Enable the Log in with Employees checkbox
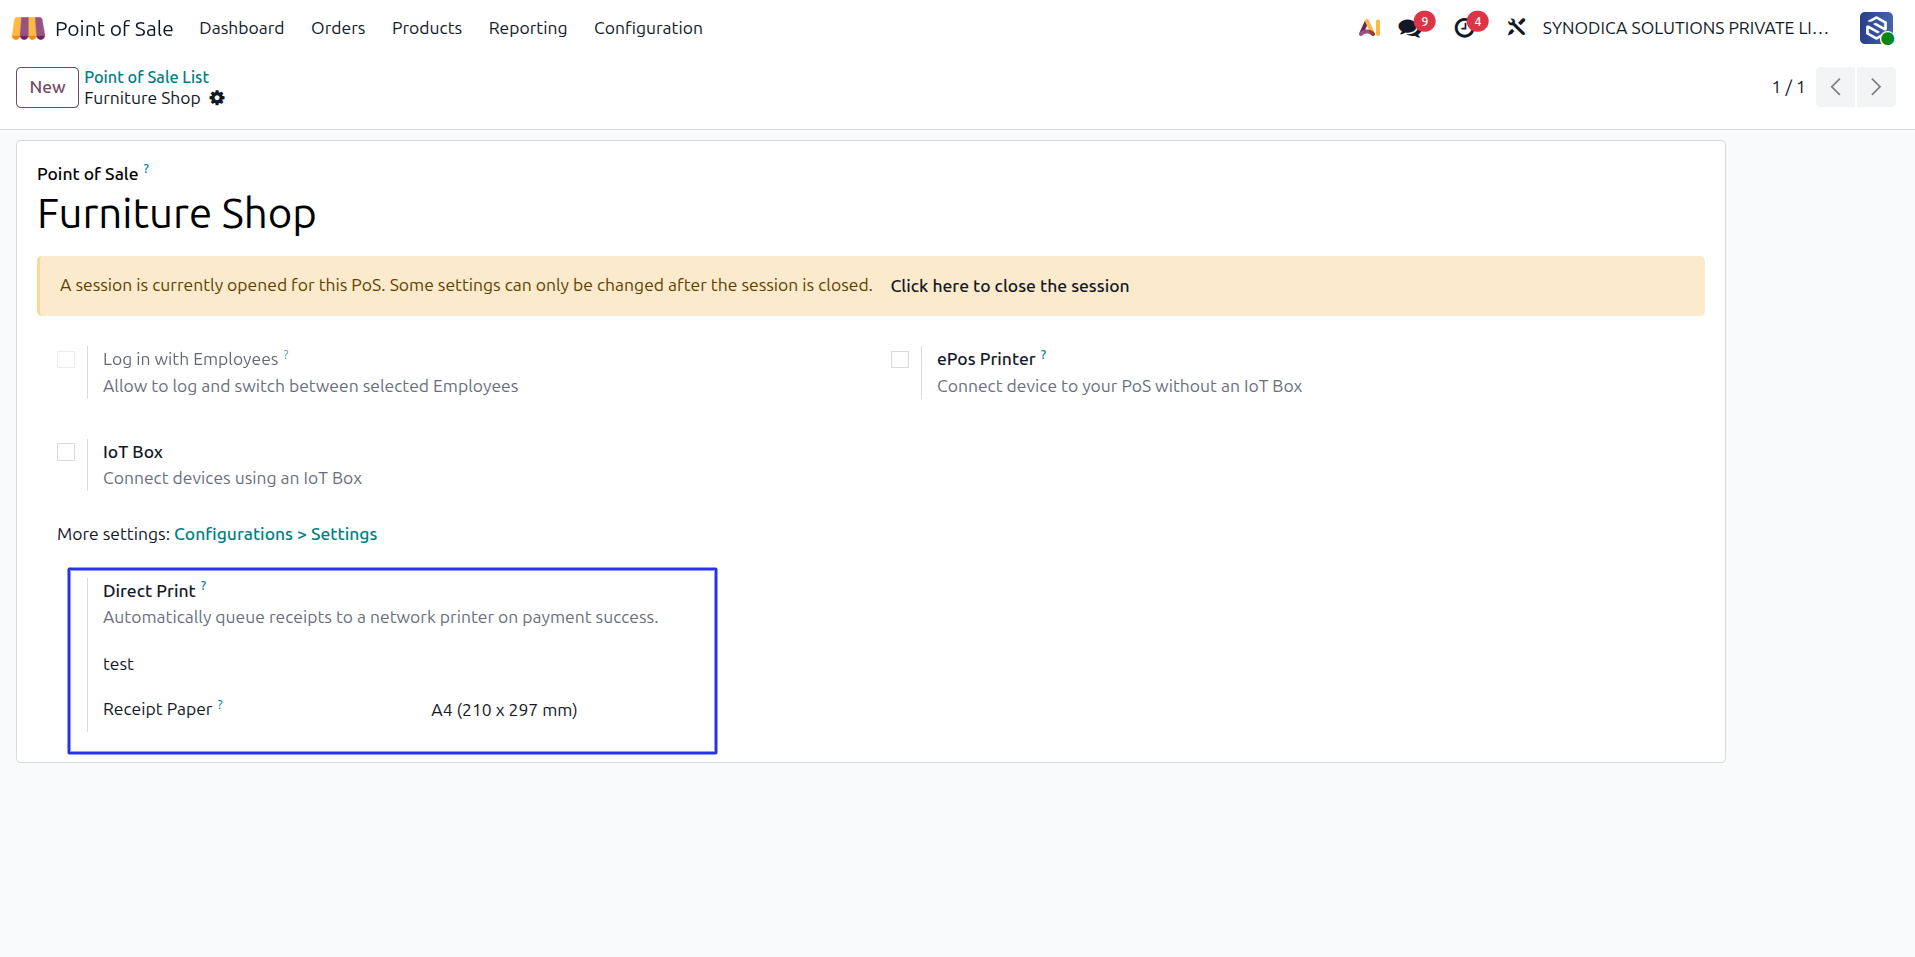The image size is (1915, 957). coord(66,359)
